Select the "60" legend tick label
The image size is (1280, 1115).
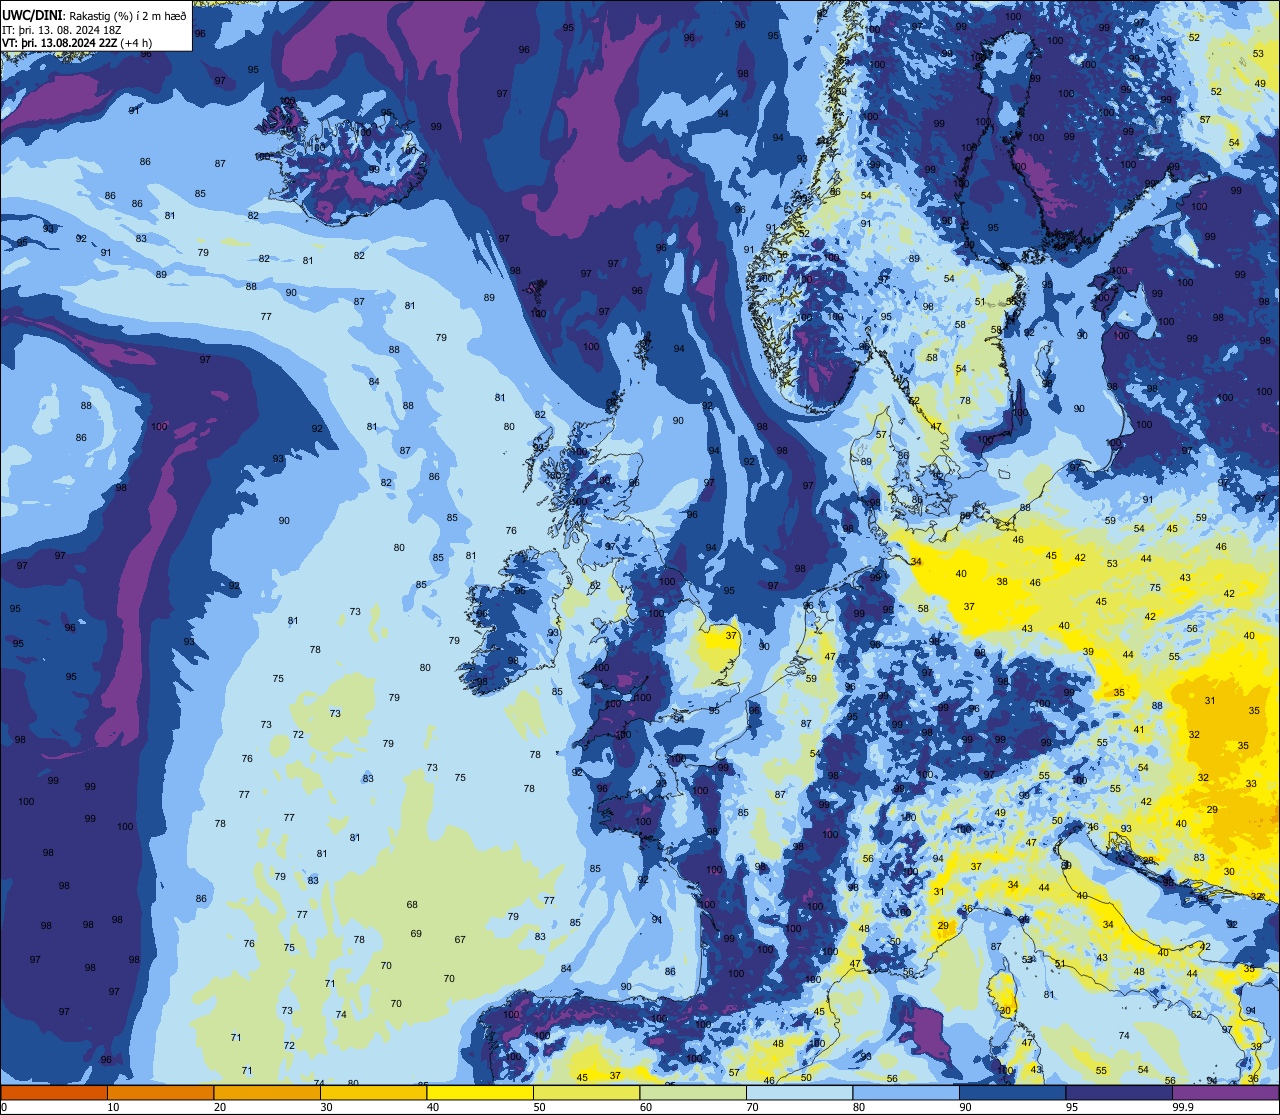coord(646,1107)
